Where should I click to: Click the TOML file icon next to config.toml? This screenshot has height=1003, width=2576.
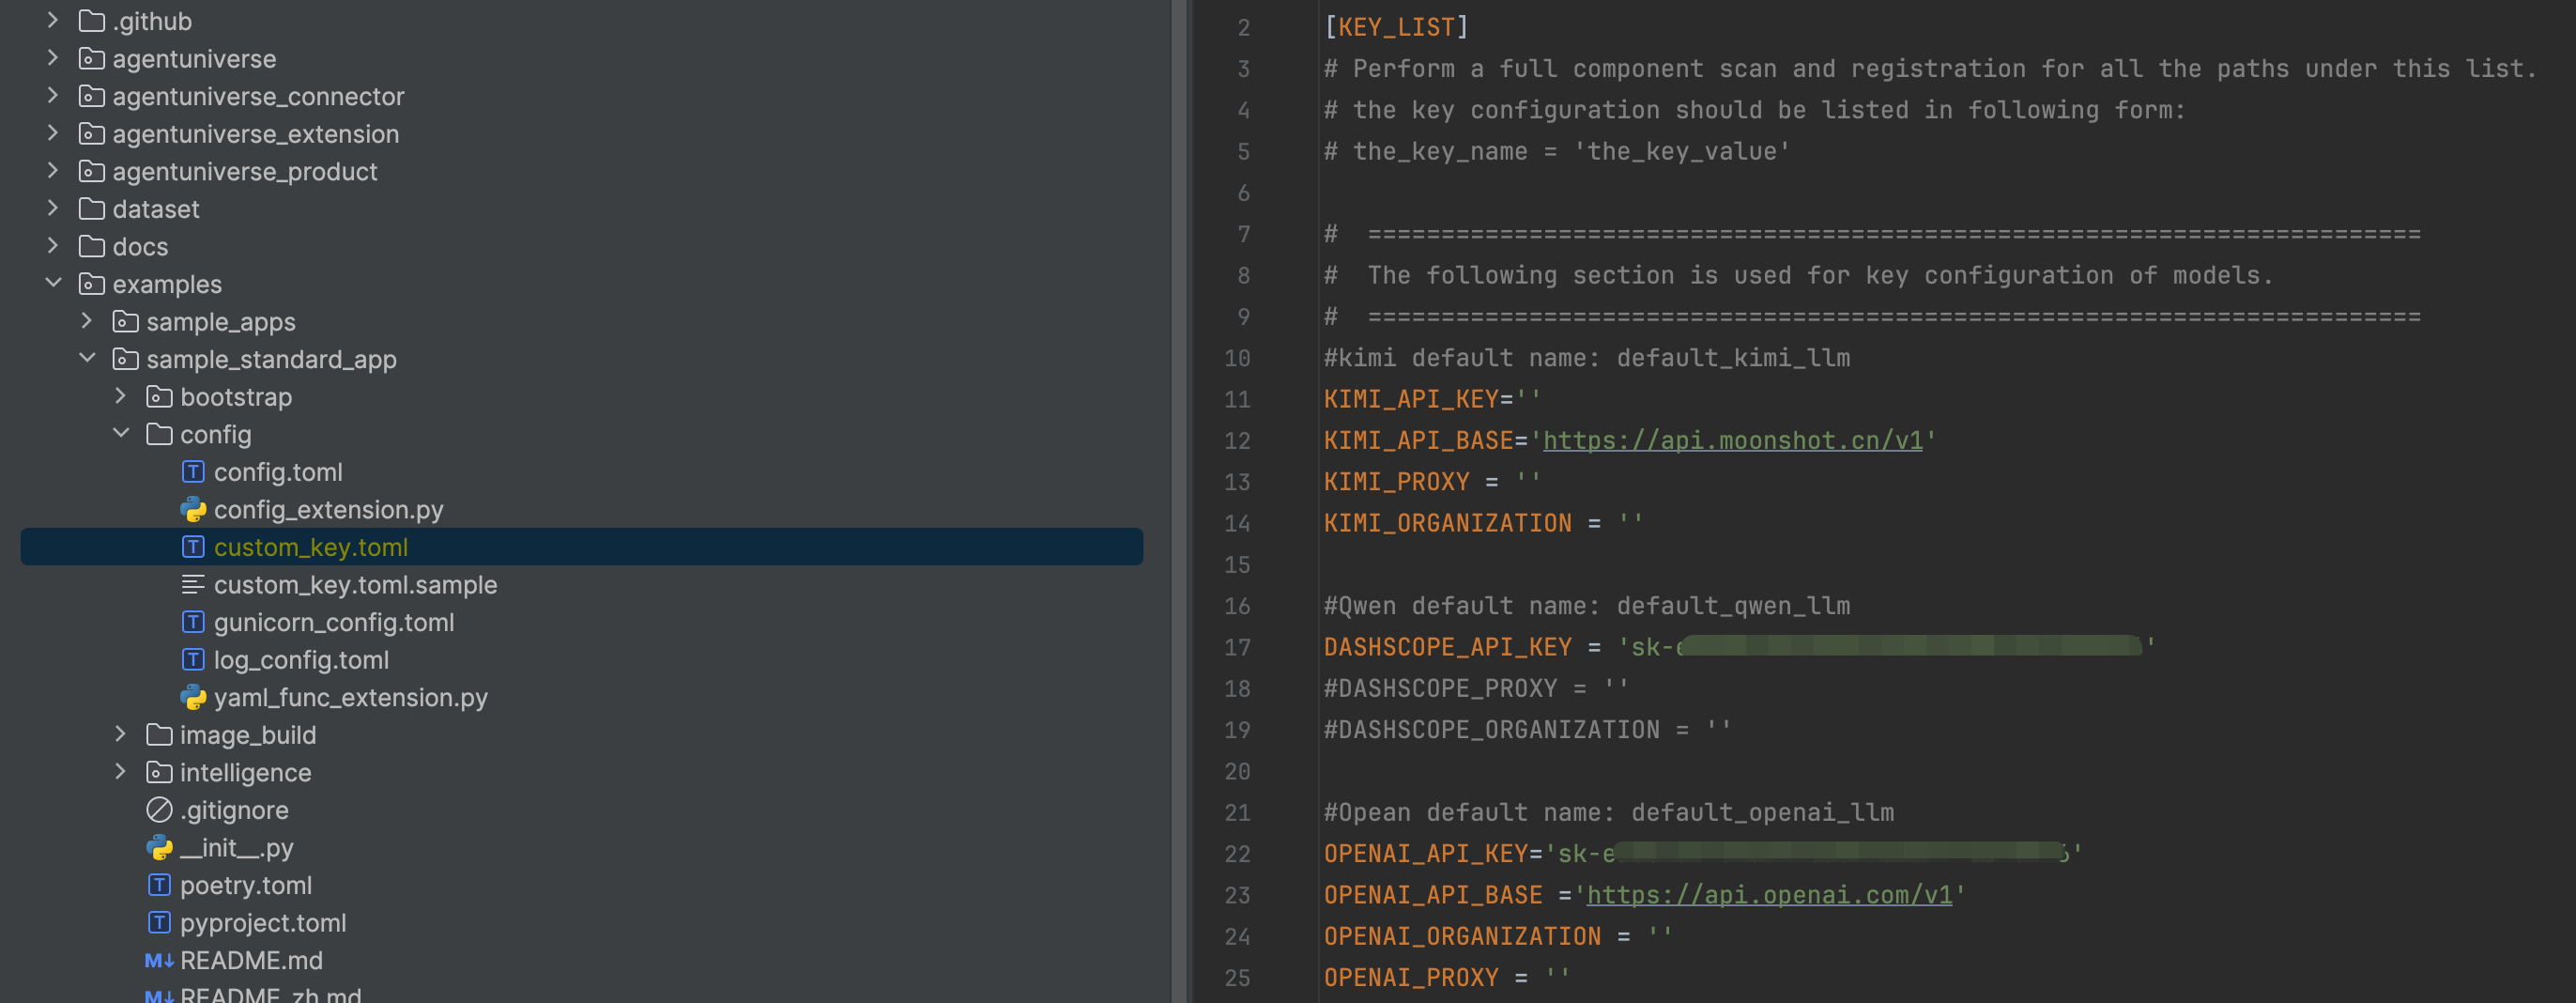pos(194,471)
